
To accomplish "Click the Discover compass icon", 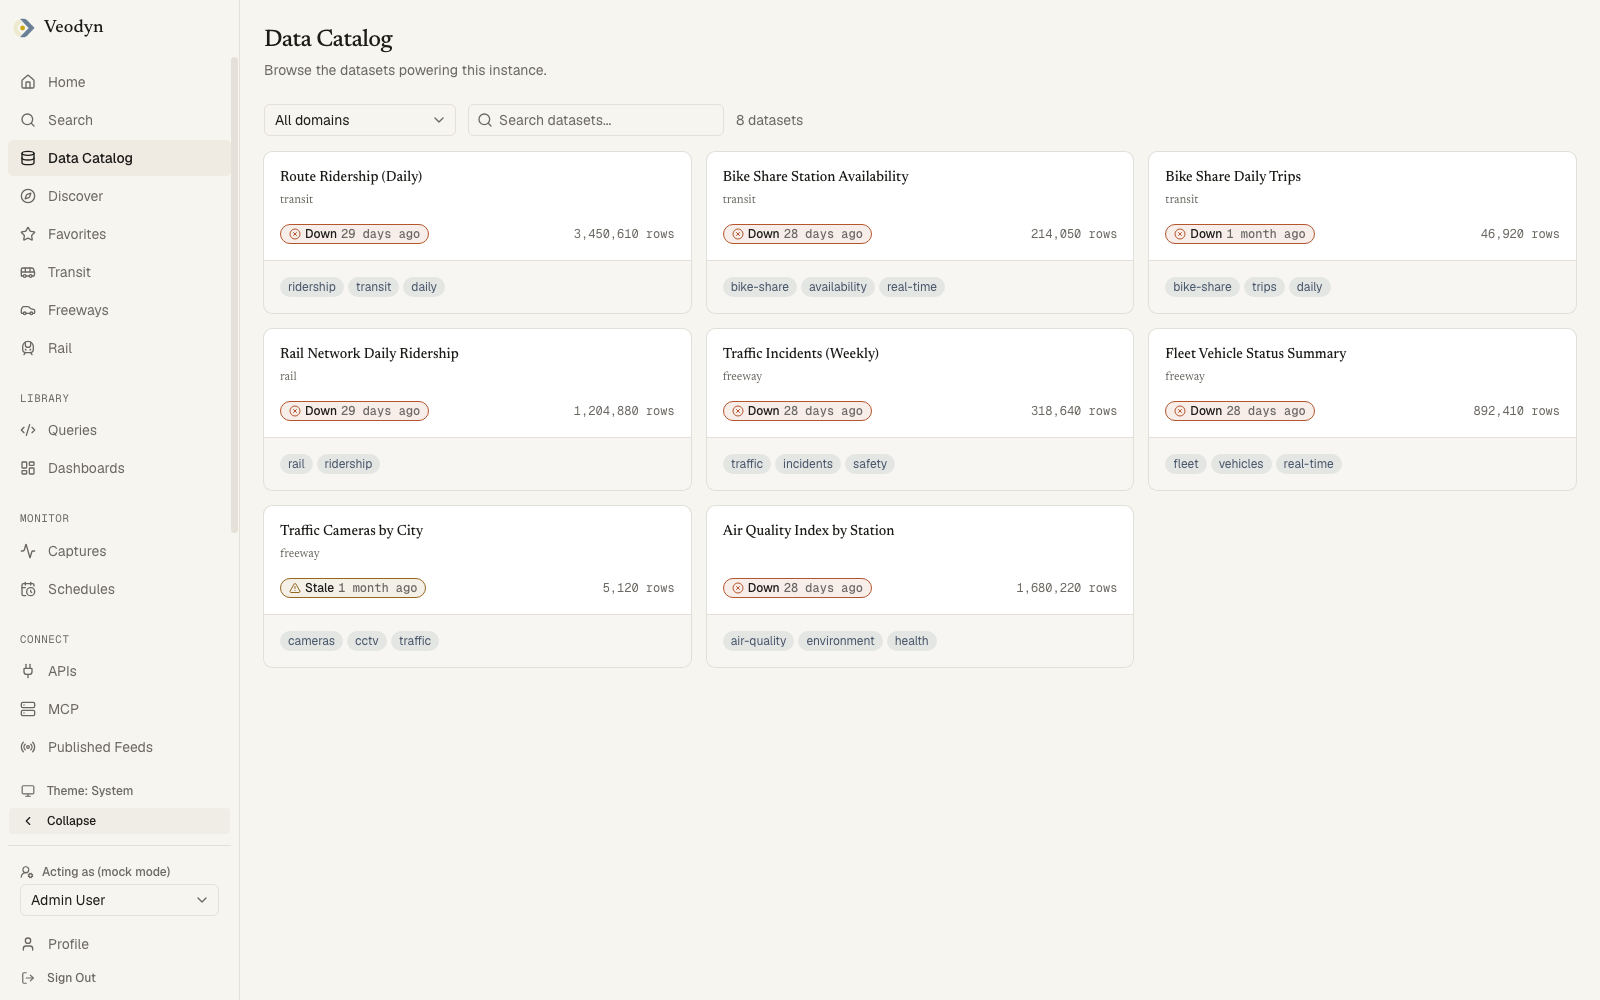I will (x=28, y=196).
